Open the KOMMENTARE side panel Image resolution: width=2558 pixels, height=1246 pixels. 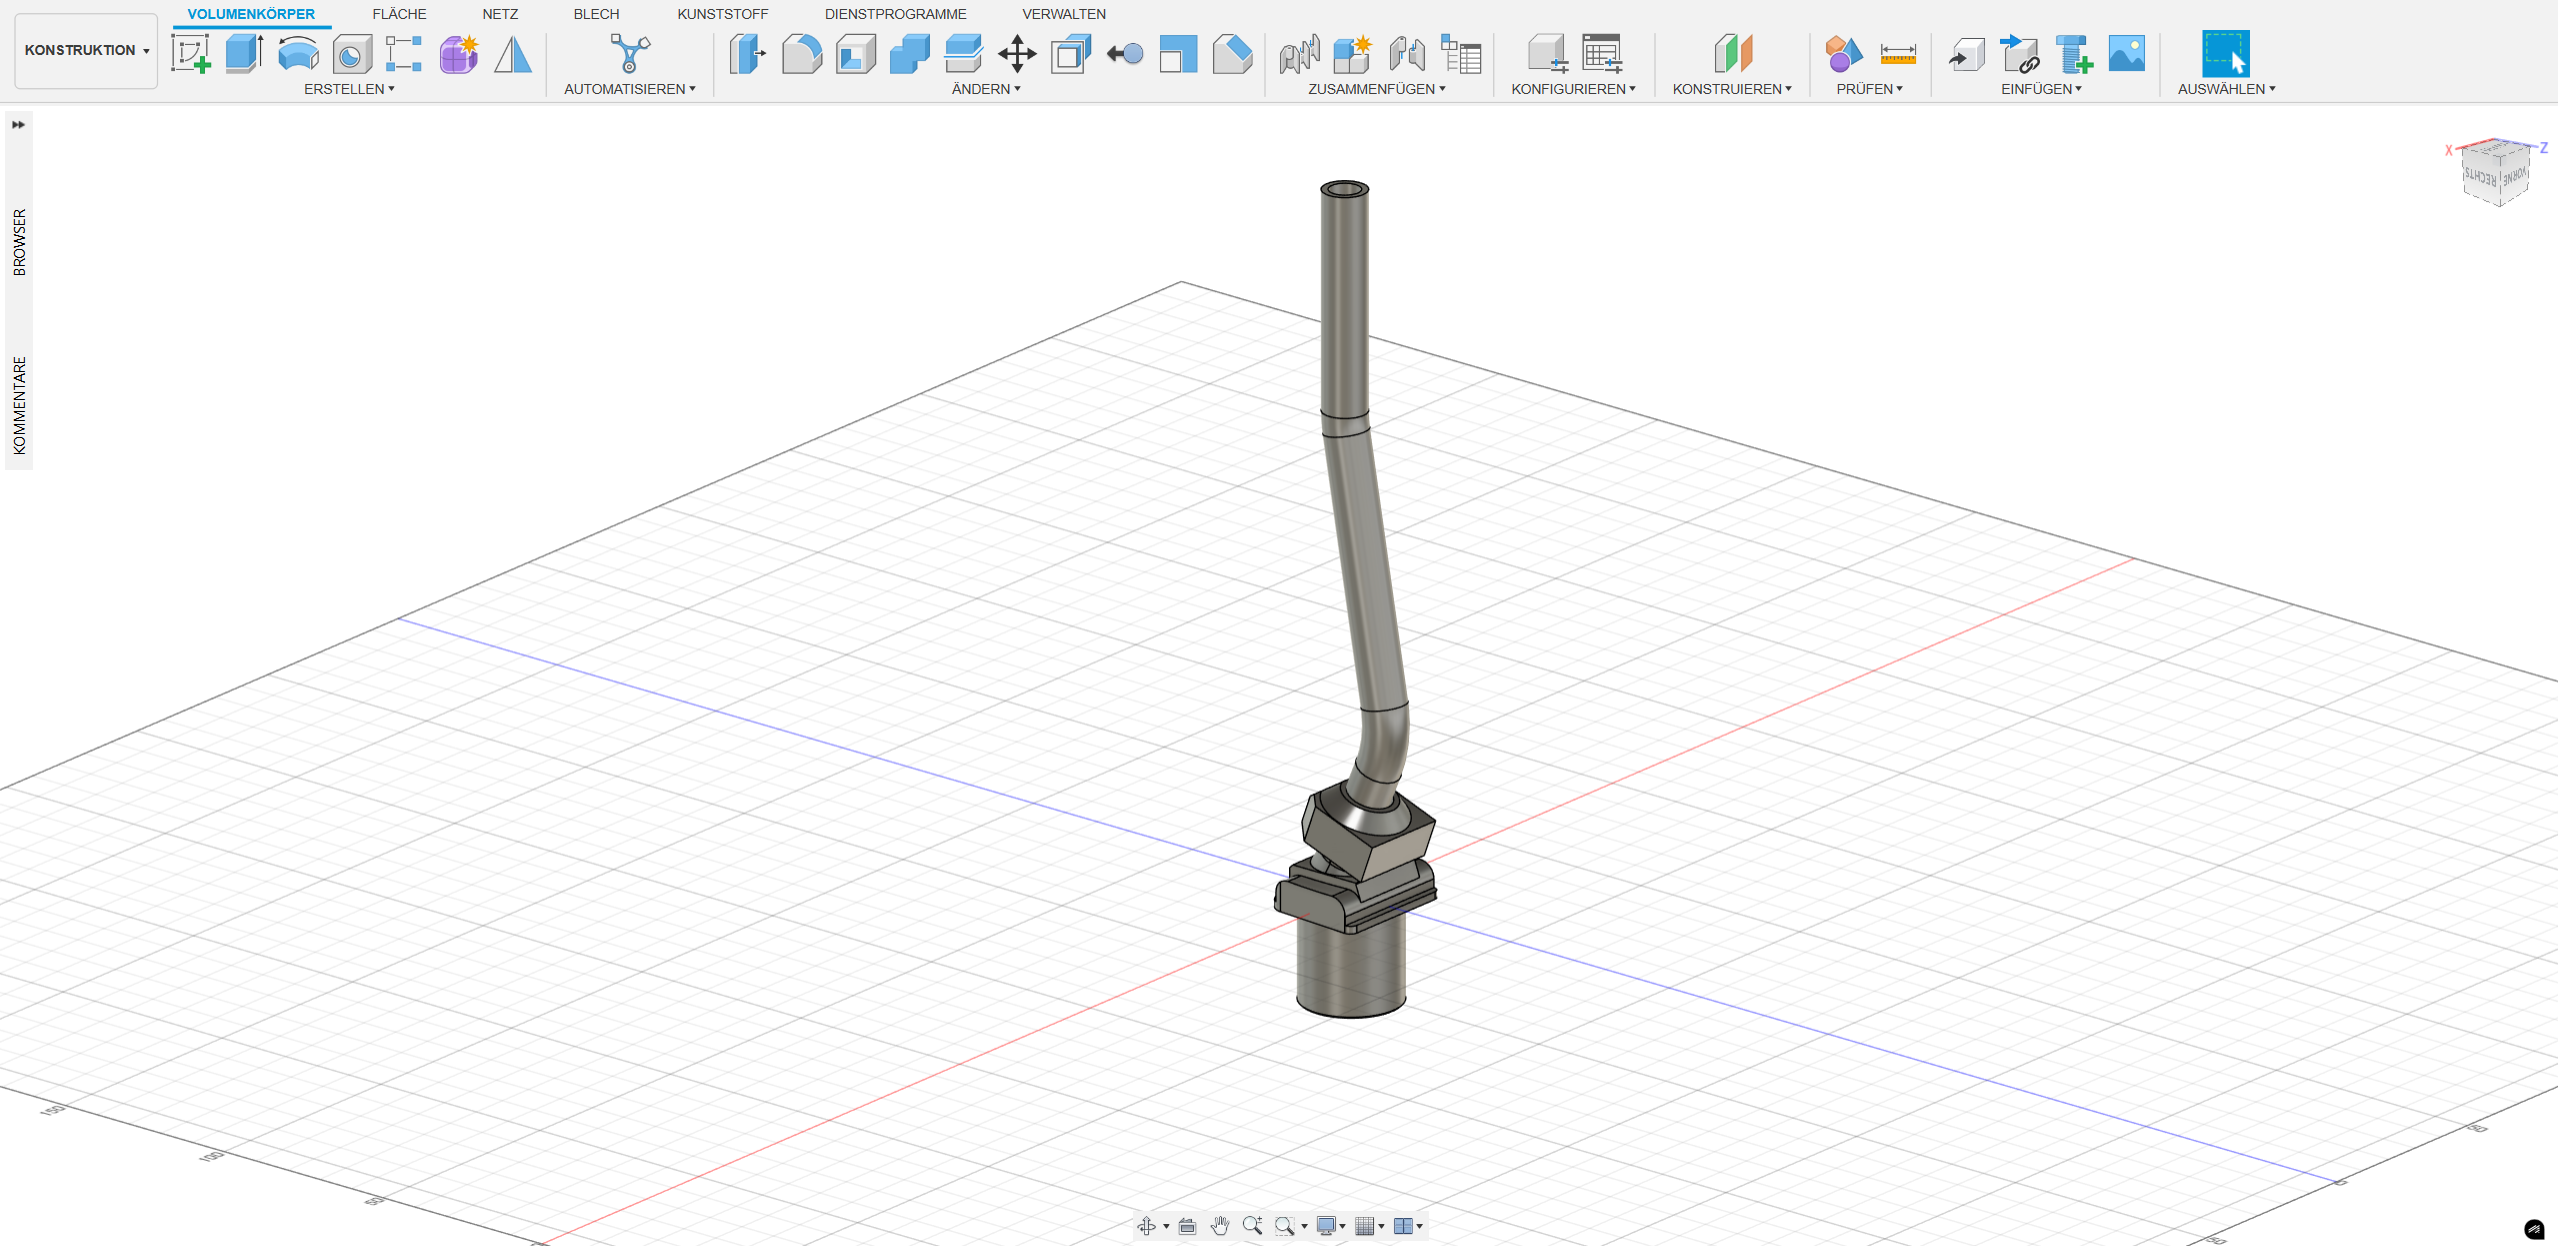tap(19, 405)
